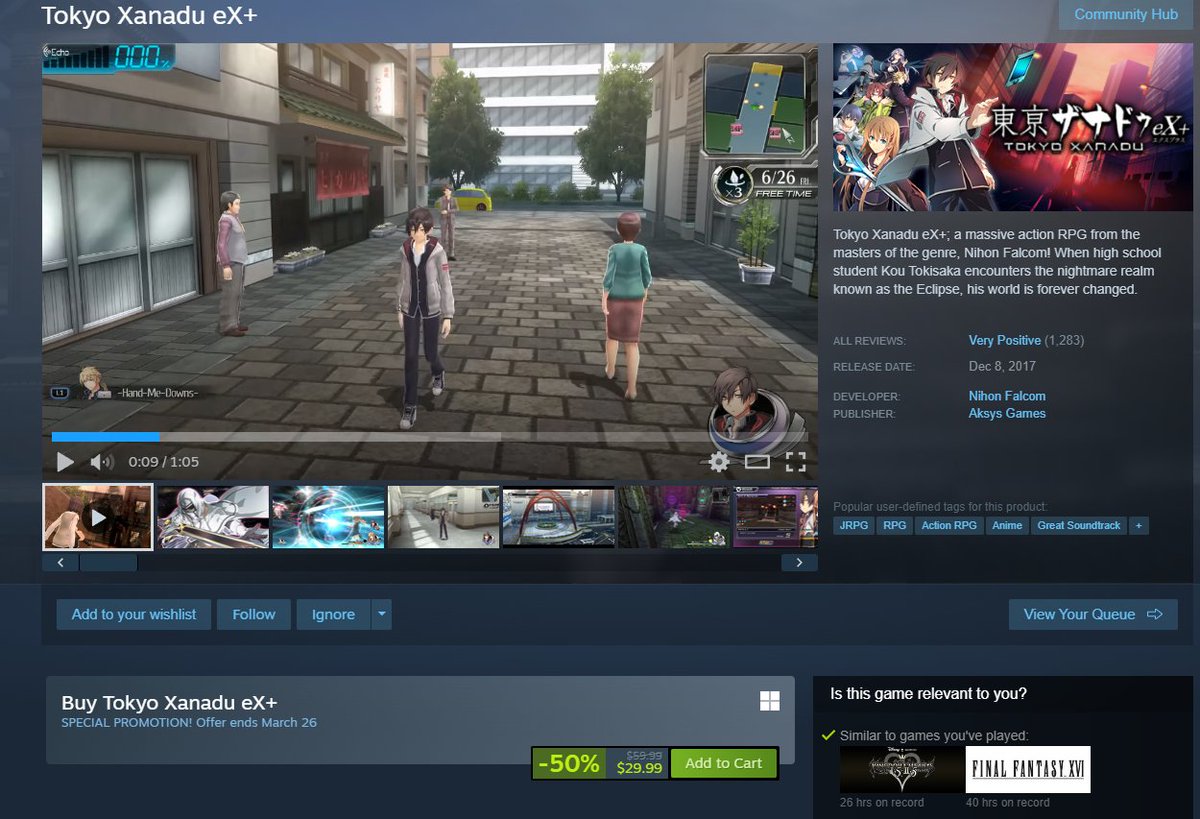Select the white armored character thumbnail

(x=213, y=517)
